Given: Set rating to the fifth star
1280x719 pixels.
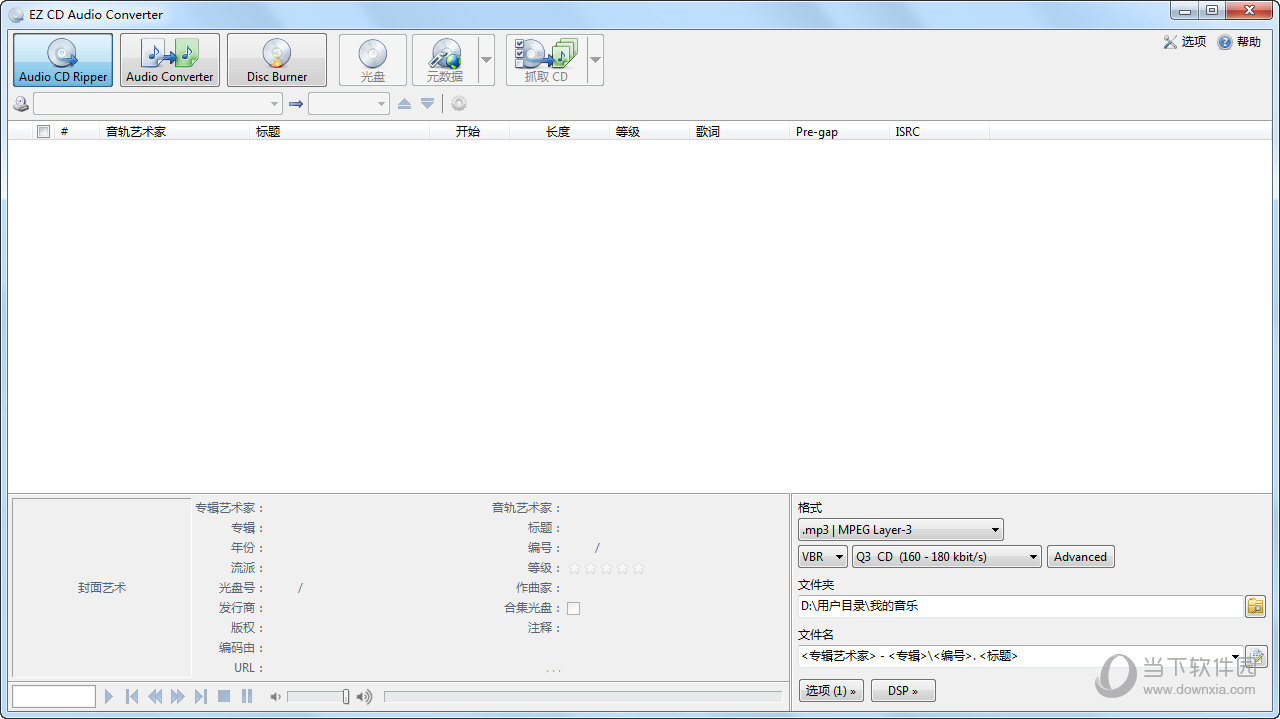Looking at the screenshot, I should coord(638,569).
